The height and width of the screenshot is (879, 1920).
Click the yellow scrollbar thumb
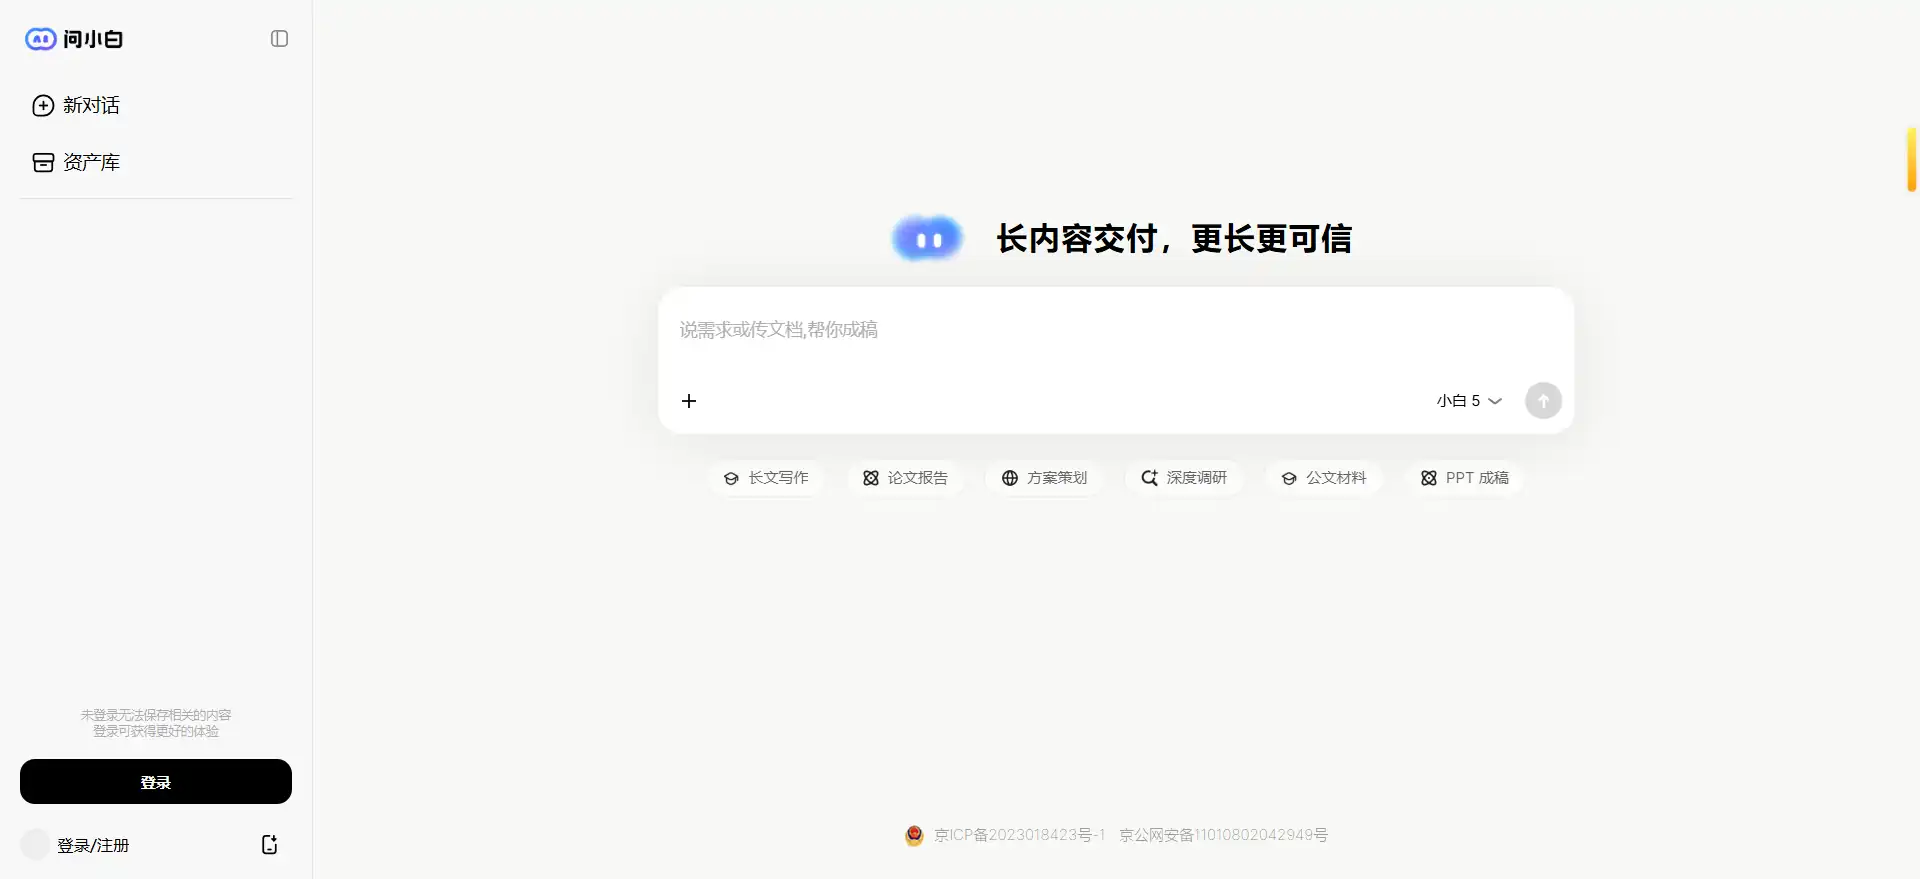point(1912,160)
